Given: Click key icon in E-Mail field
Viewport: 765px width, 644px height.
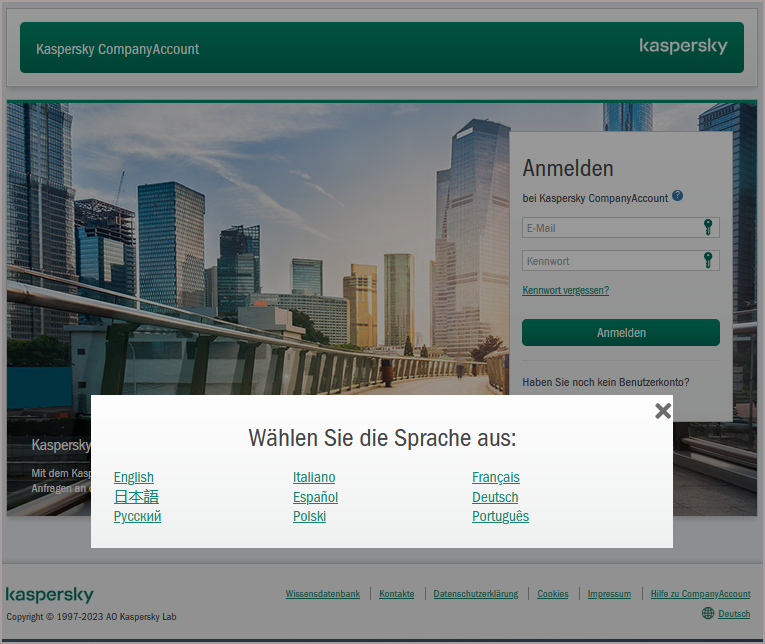Looking at the screenshot, I should (708, 227).
